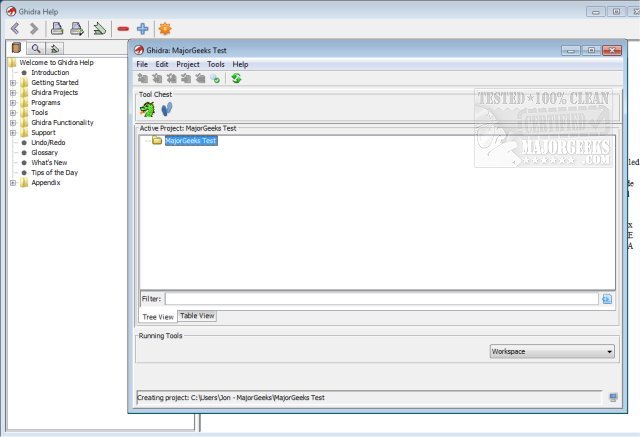Close the Ghidra MajorGeeks Test window
640x437 pixels.
(x=612, y=51)
